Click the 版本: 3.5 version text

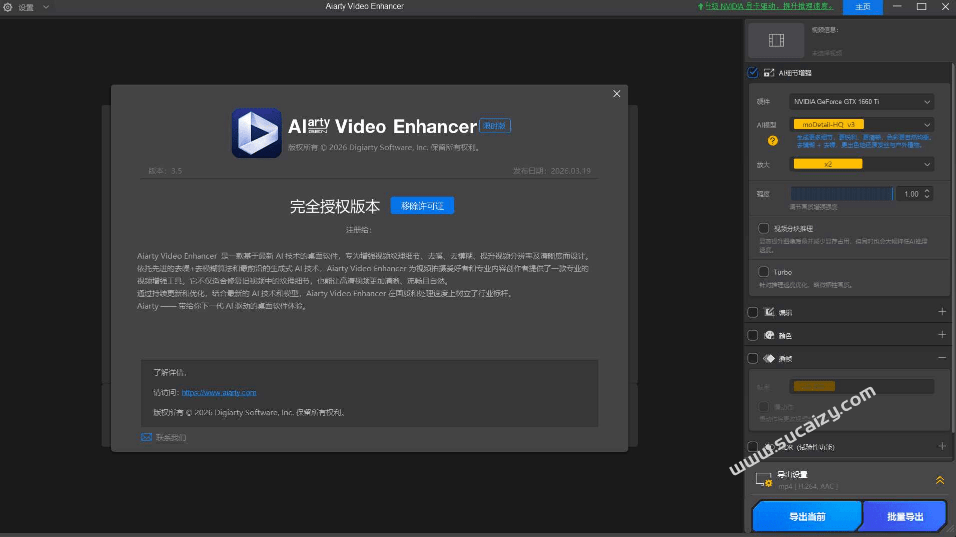point(165,171)
